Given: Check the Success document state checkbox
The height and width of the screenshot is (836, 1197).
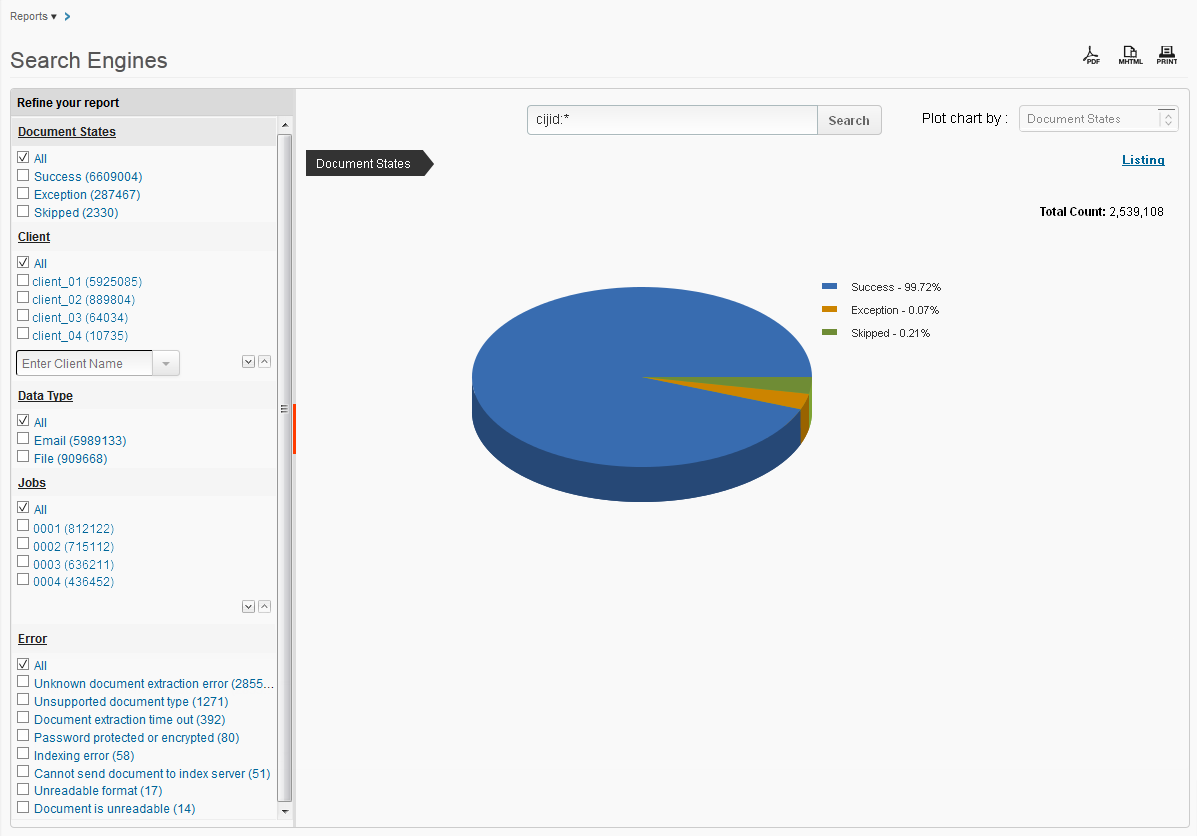Looking at the screenshot, I should [x=23, y=176].
